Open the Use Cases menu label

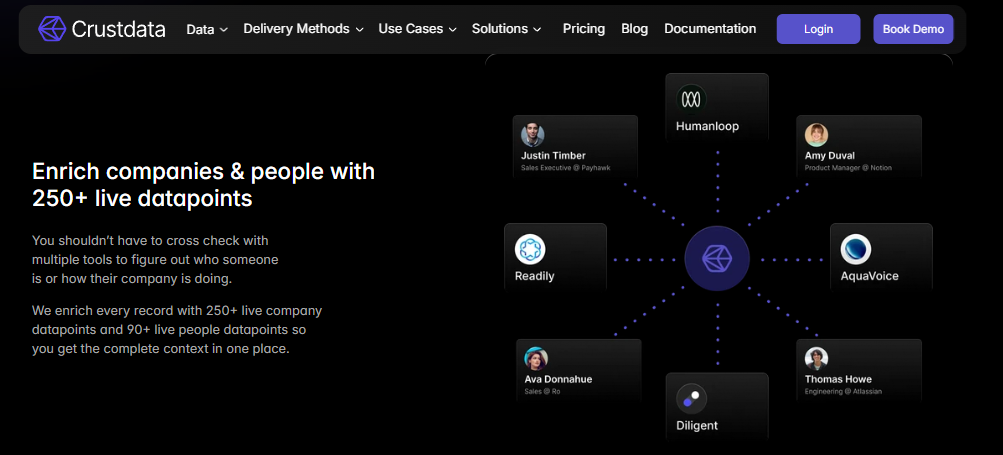411,29
